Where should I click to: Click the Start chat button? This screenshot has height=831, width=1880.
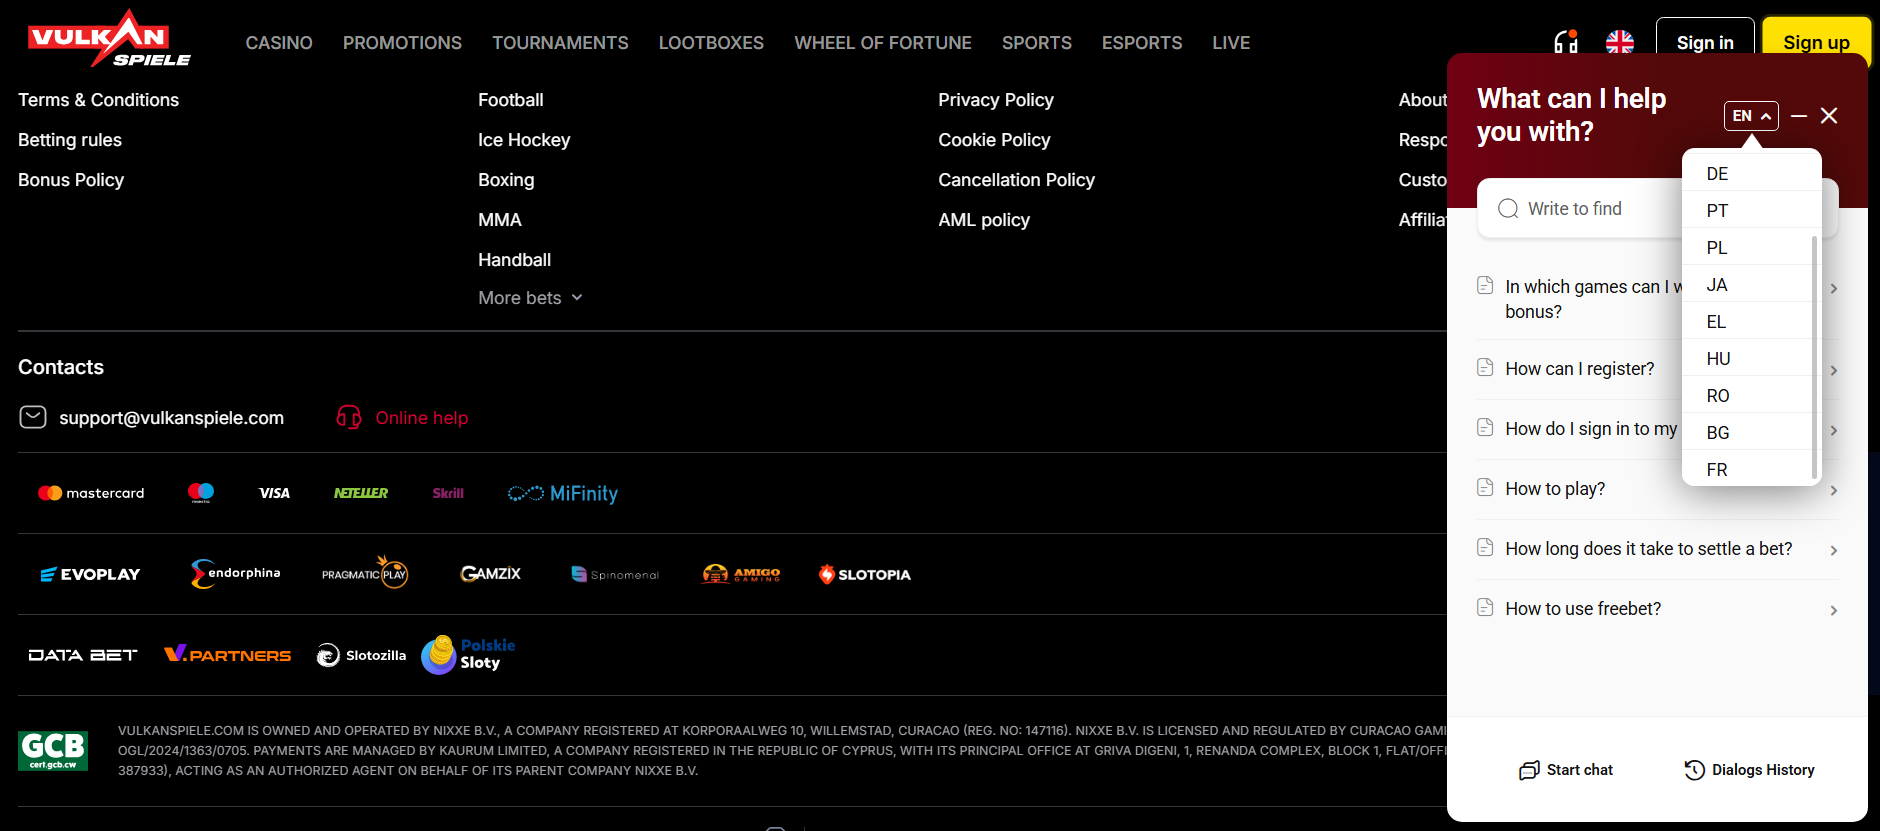[x=1566, y=769]
